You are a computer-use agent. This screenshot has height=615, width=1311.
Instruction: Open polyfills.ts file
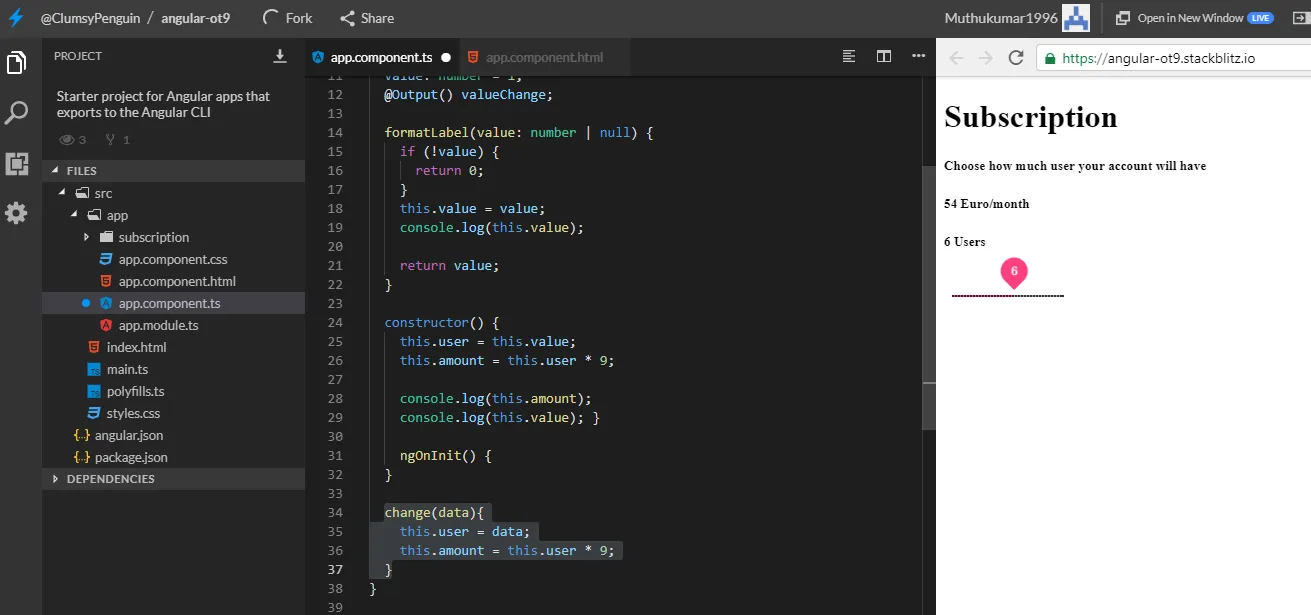point(135,391)
